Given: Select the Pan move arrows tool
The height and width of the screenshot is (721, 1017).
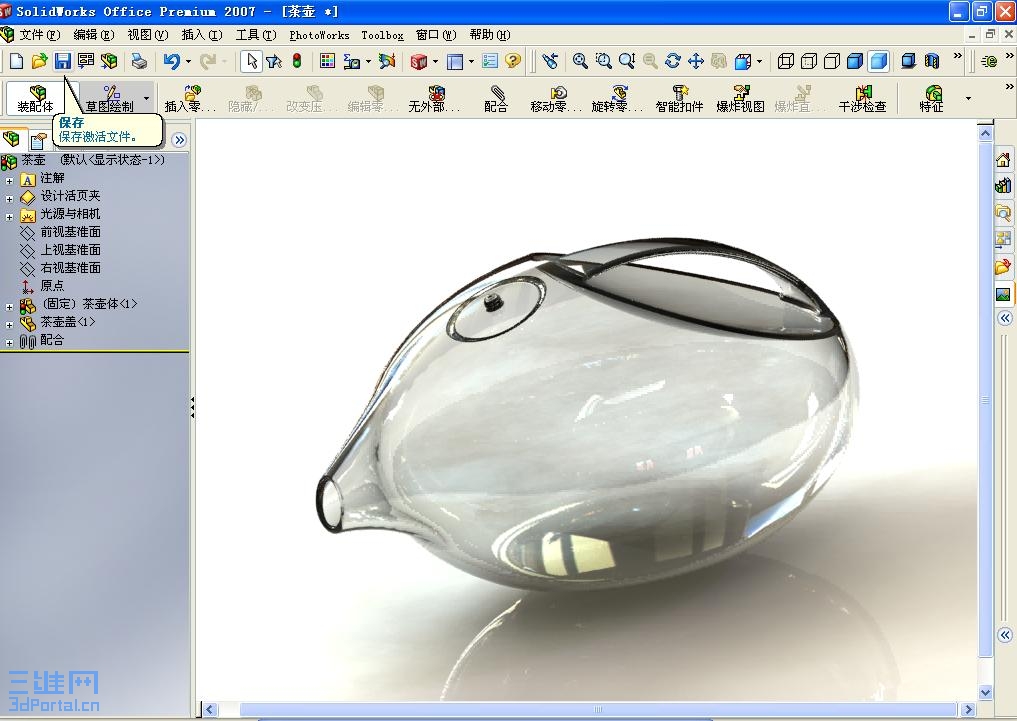Looking at the screenshot, I should pyautogui.click(x=696, y=61).
